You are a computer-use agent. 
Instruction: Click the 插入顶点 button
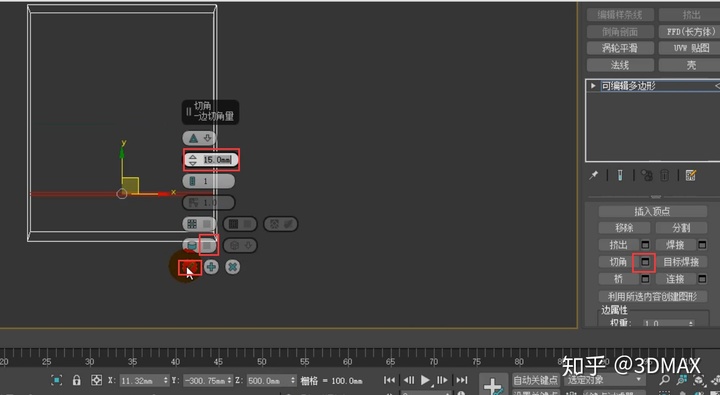click(652, 211)
